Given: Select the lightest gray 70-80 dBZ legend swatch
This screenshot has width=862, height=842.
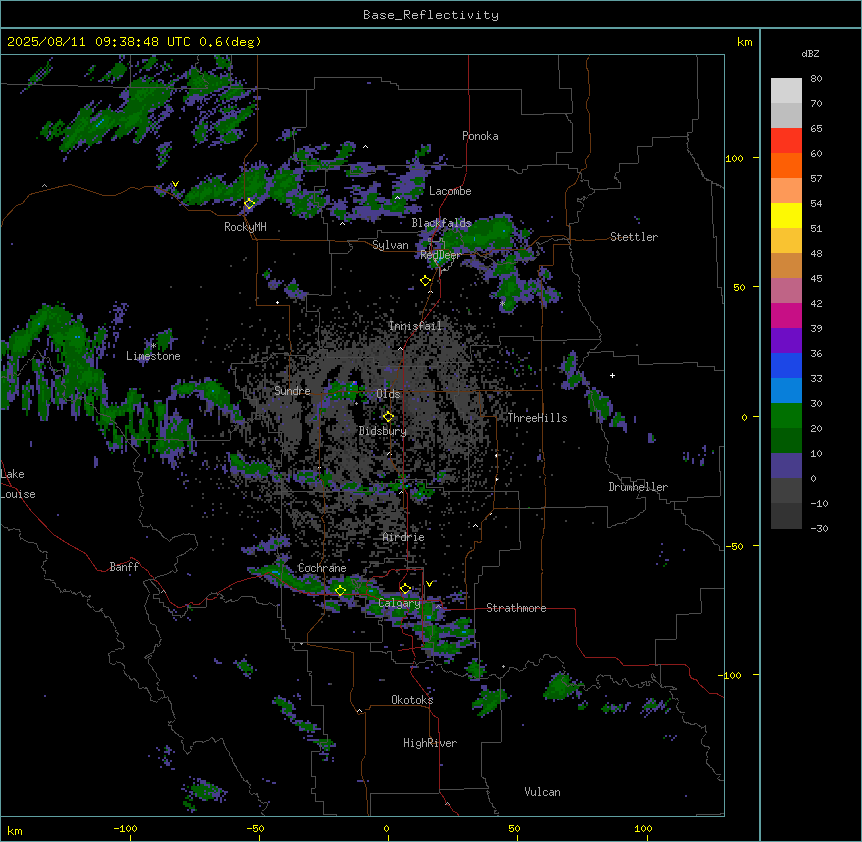Looking at the screenshot, I should [786, 91].
